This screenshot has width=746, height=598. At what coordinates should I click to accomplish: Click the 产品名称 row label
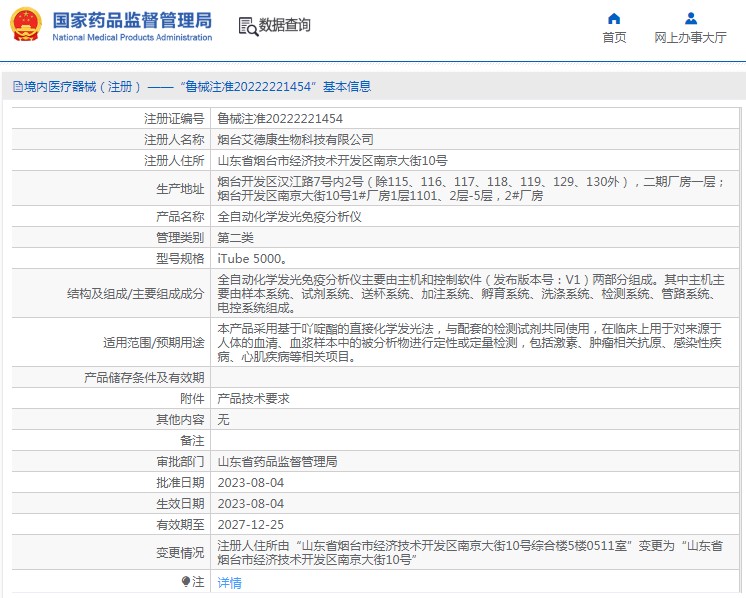[x=180, y=216]
